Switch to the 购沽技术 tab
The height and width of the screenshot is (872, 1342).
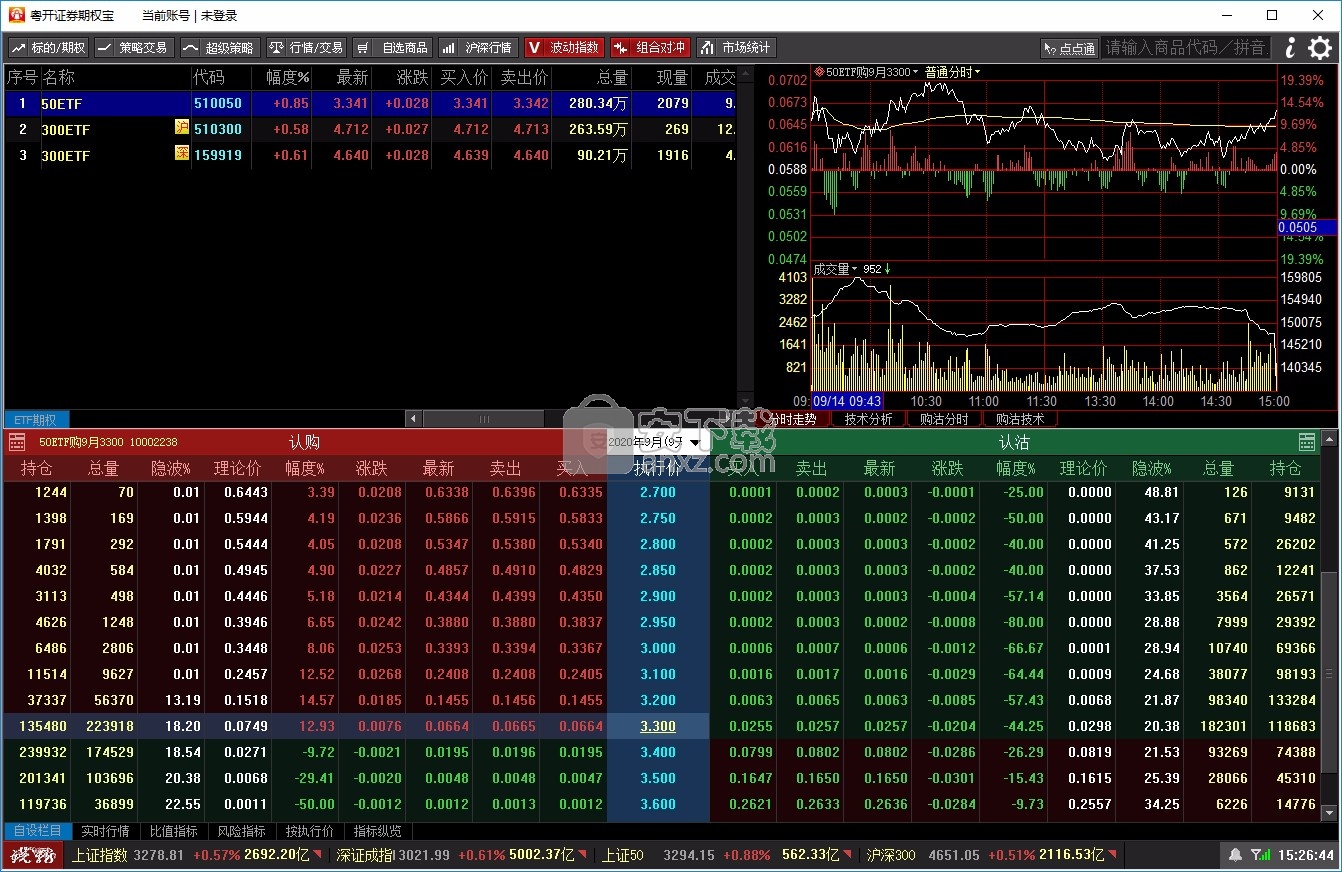coord(1019,419)
